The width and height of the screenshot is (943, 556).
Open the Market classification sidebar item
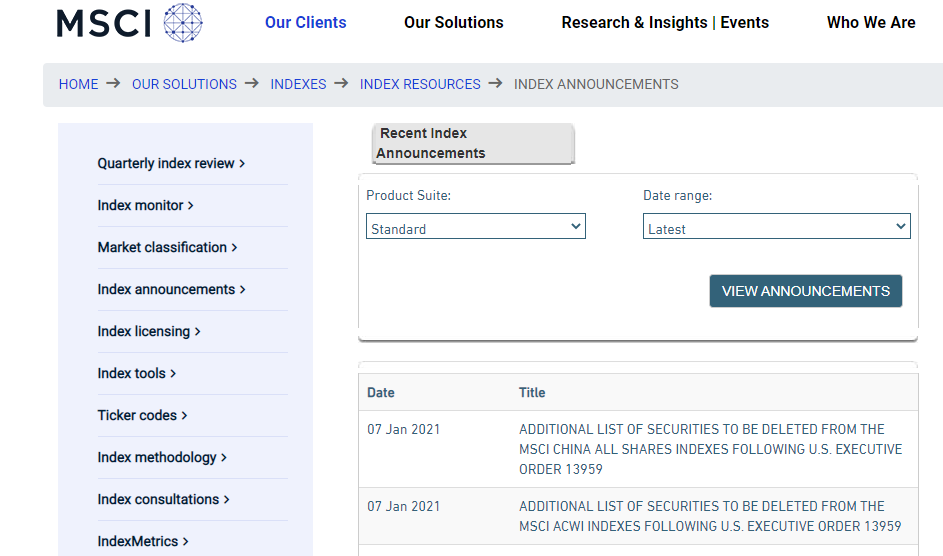pyautogui.click(x=167, y=247)
